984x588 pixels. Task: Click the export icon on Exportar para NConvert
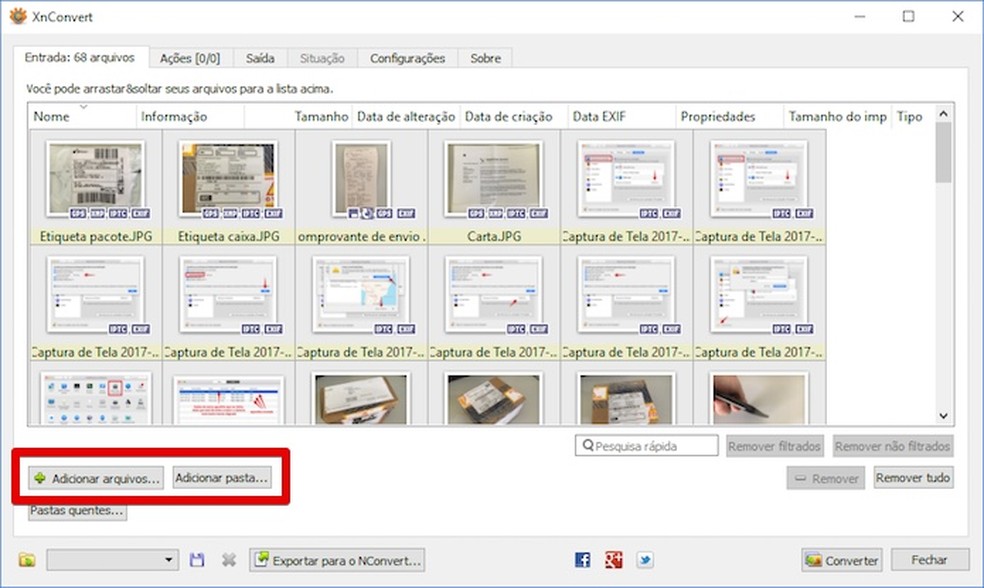click(x=260, y=560)
